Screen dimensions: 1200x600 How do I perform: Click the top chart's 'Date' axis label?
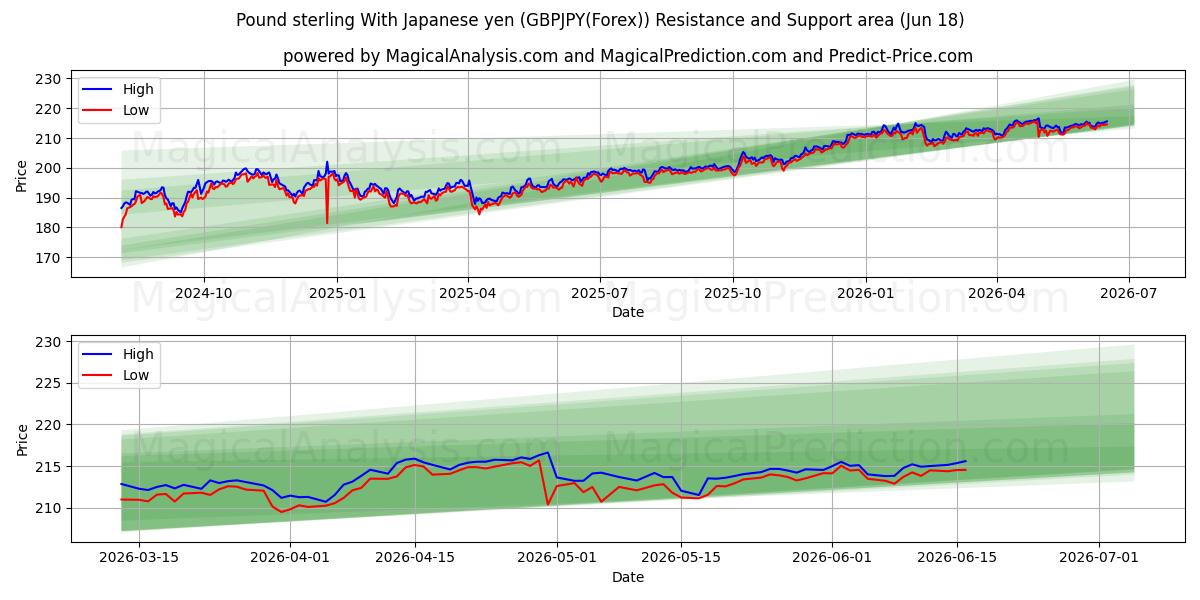[x=628, y=312]
